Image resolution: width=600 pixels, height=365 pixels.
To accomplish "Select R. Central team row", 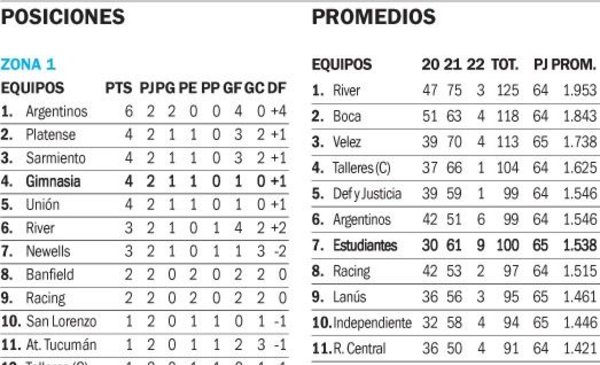I will coord(454,349).
